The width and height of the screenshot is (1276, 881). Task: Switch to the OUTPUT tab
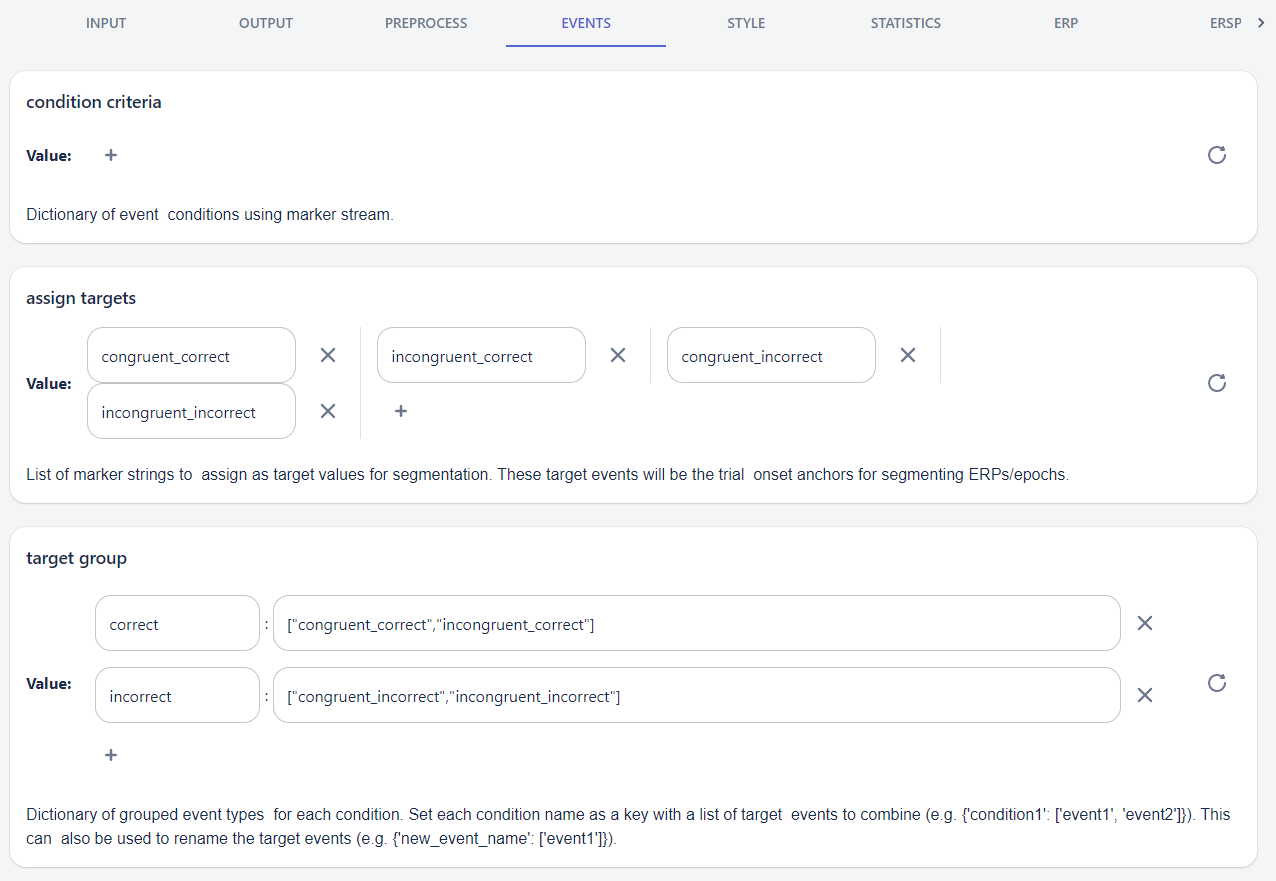266,23
